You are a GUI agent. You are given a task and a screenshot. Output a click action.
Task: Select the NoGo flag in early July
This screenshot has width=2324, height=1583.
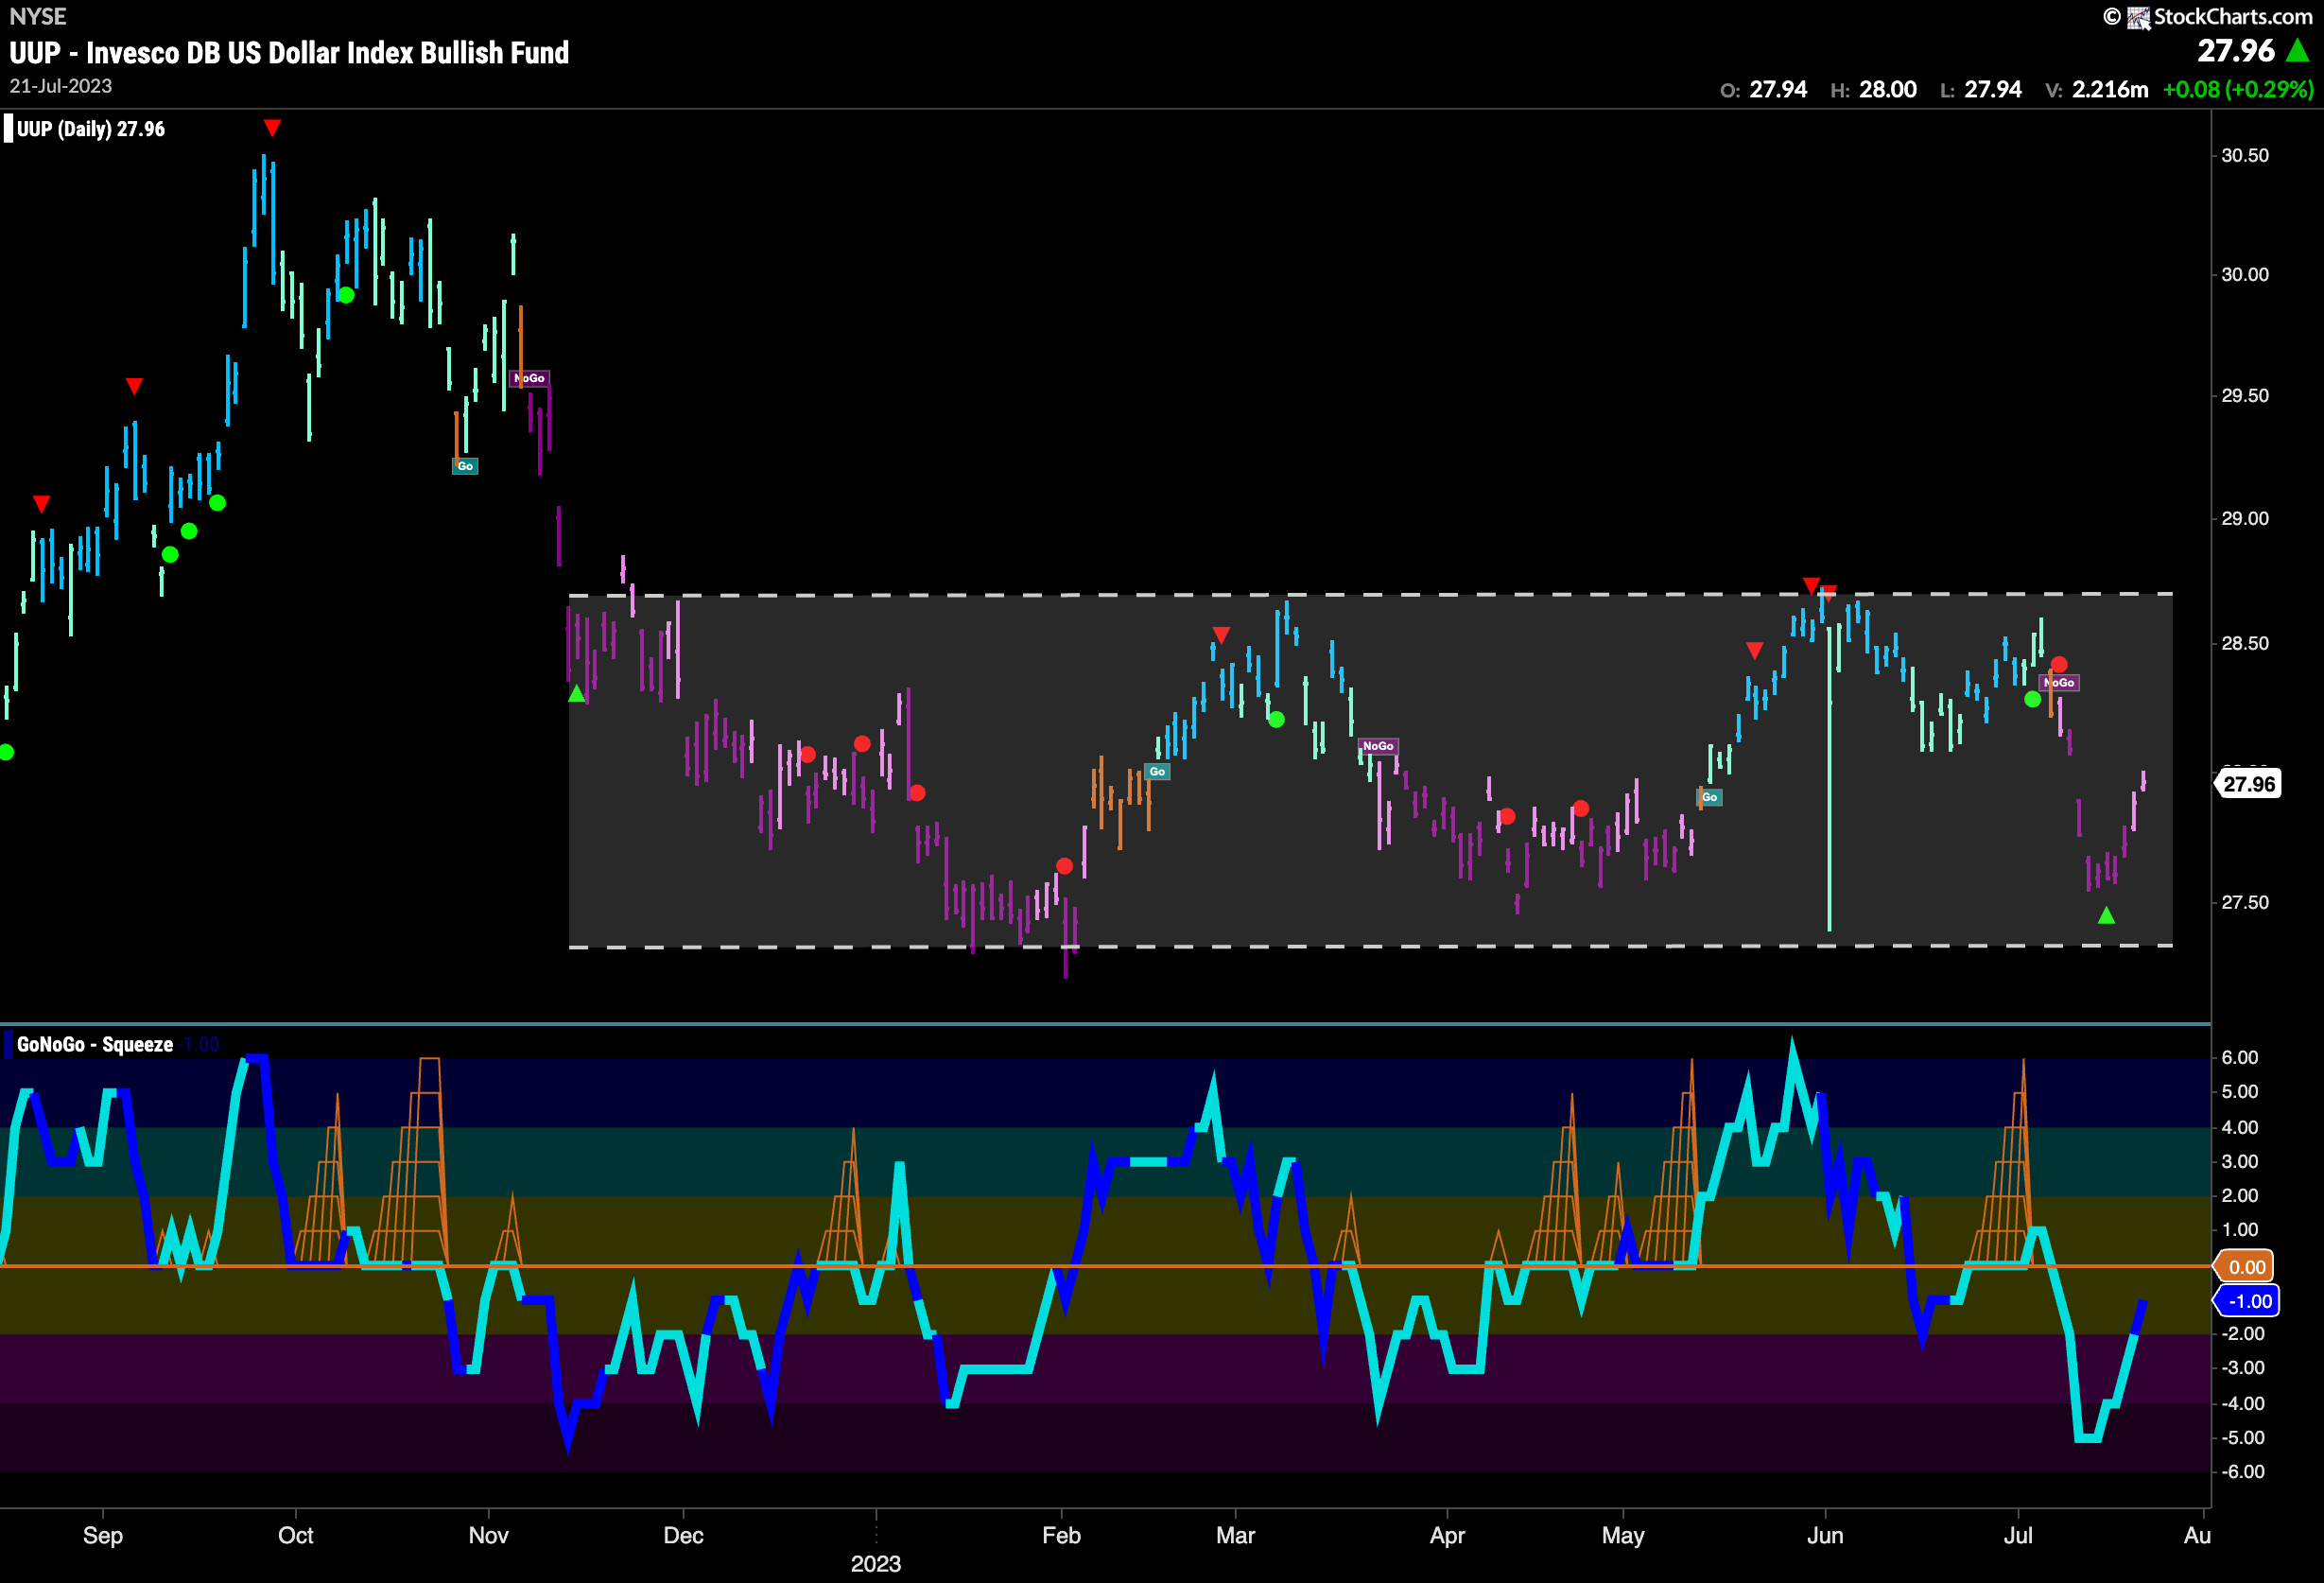2060,682
